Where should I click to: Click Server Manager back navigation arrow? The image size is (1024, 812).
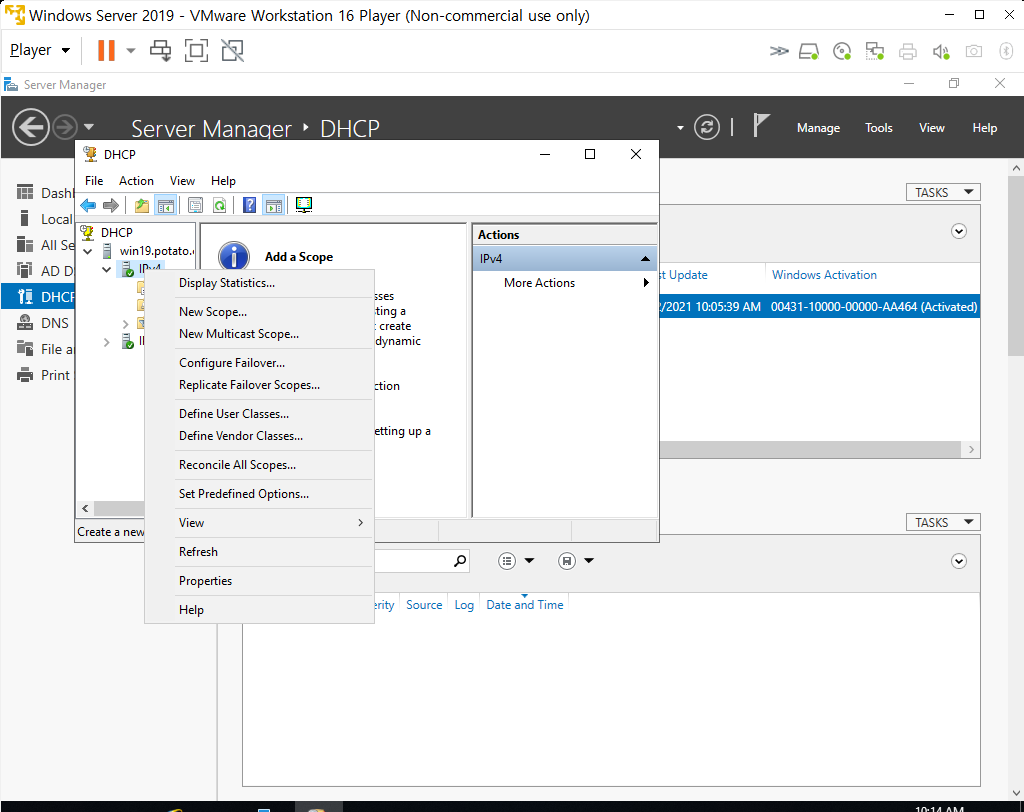(x=31, y=127)
